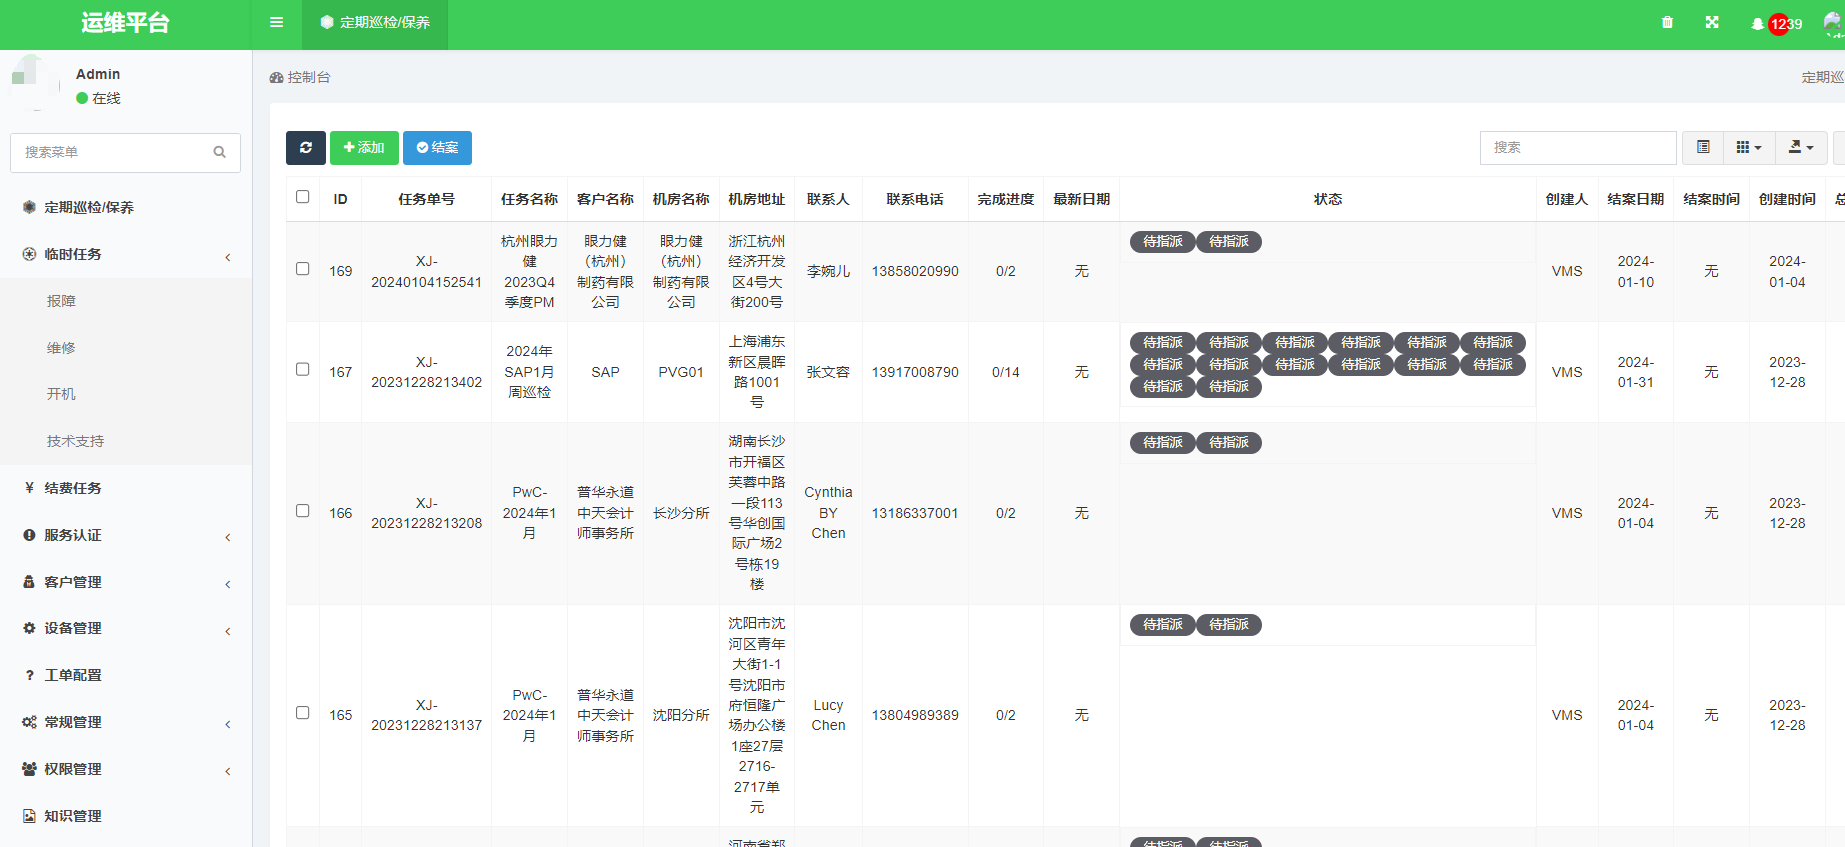Viewport: 1845px width, 847px height.
Task: Collapse the 临时任务 menu group
Action: pyautogui.click(x=126, y=254)
